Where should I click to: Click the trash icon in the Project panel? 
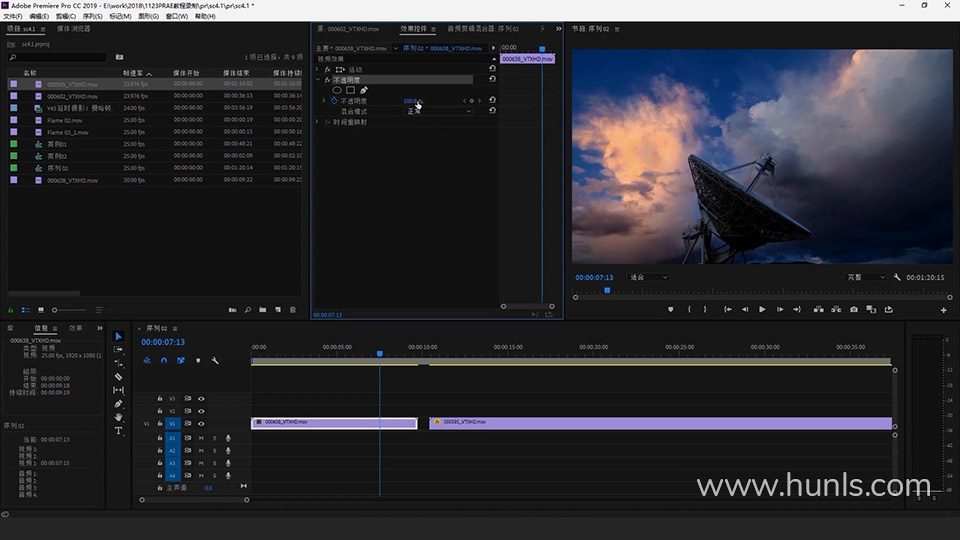(x=292, y=310)
